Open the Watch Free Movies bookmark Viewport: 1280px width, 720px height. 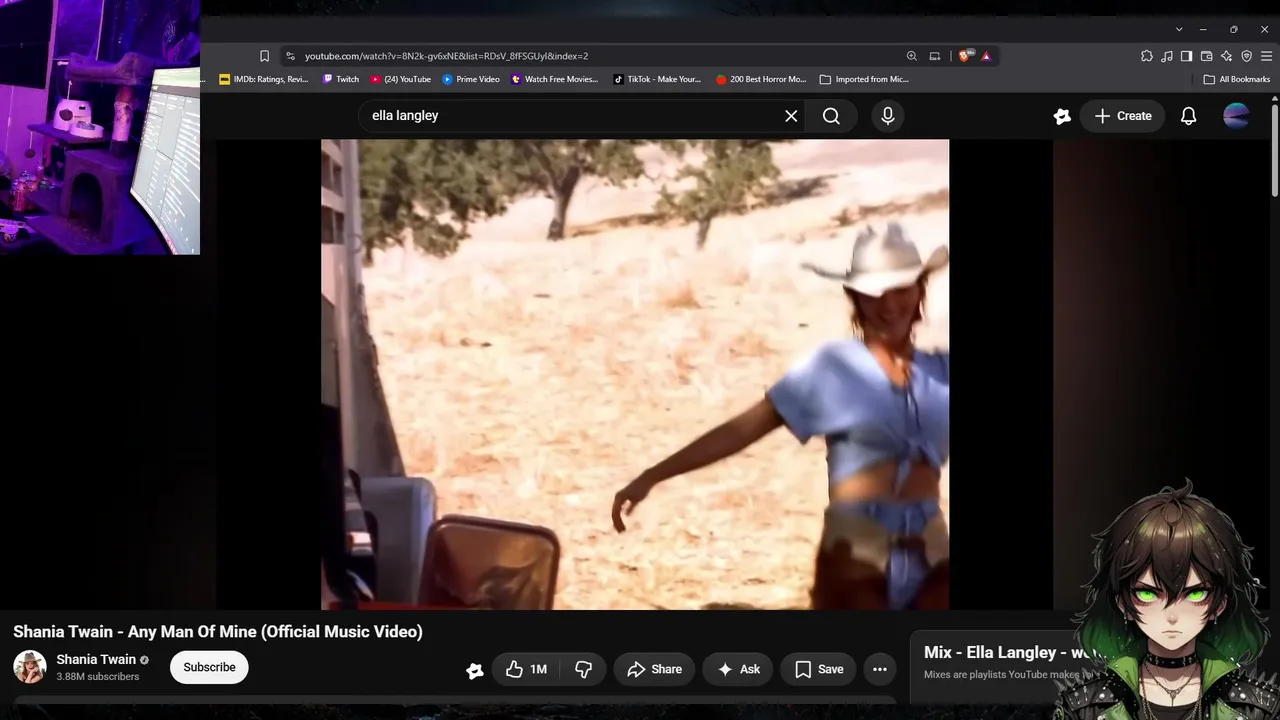tap(555, 79)
